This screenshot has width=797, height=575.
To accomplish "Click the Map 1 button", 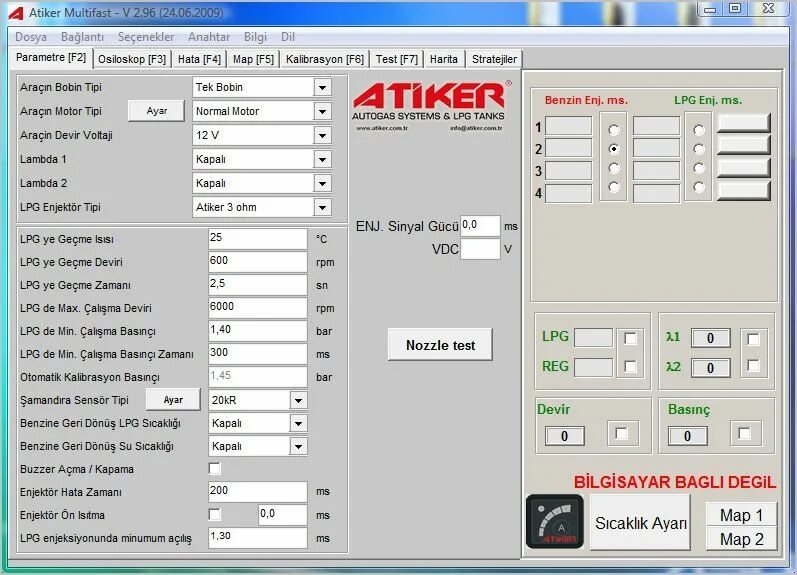I will [742, 515].
